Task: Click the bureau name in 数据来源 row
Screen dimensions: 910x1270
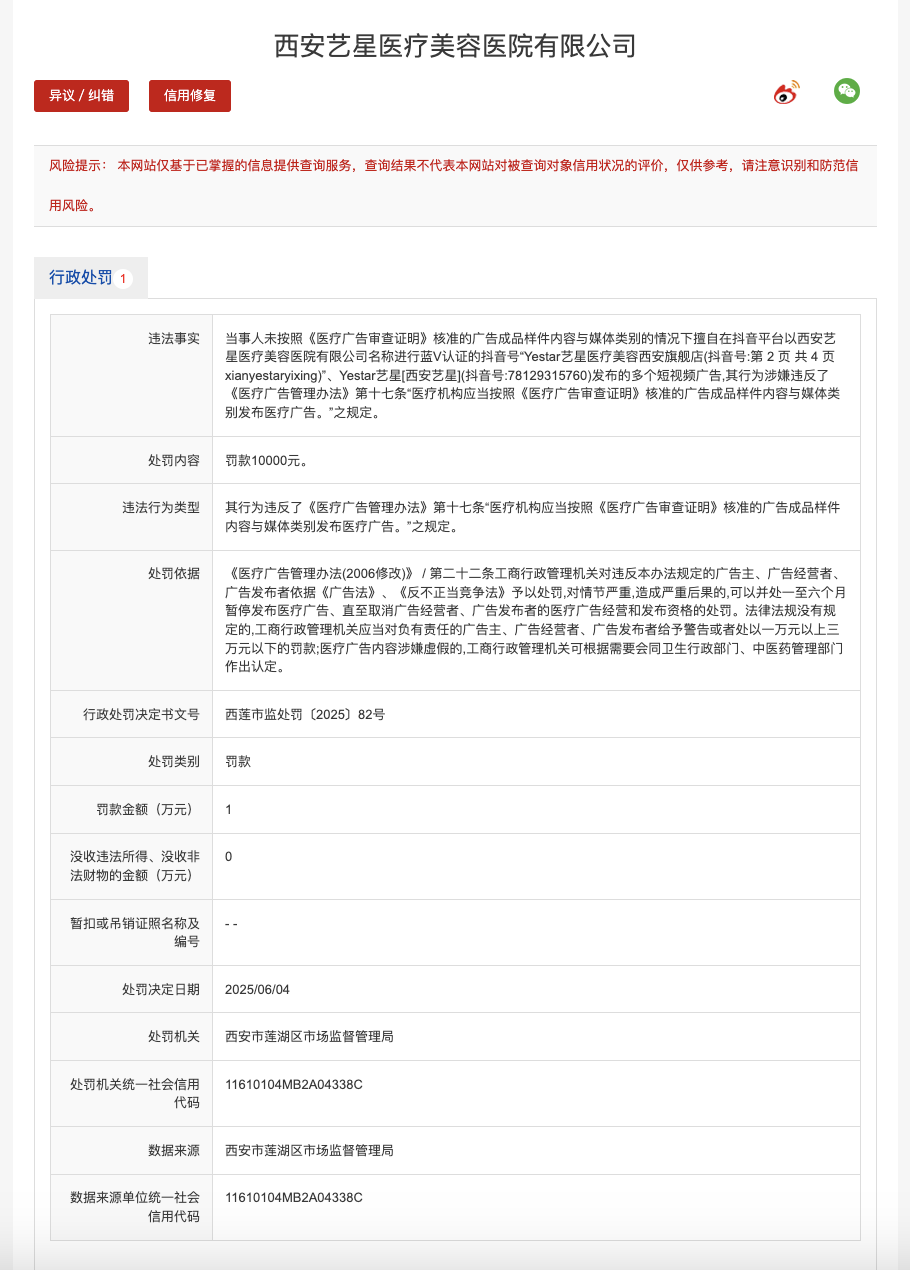Action: point(309,1151)
